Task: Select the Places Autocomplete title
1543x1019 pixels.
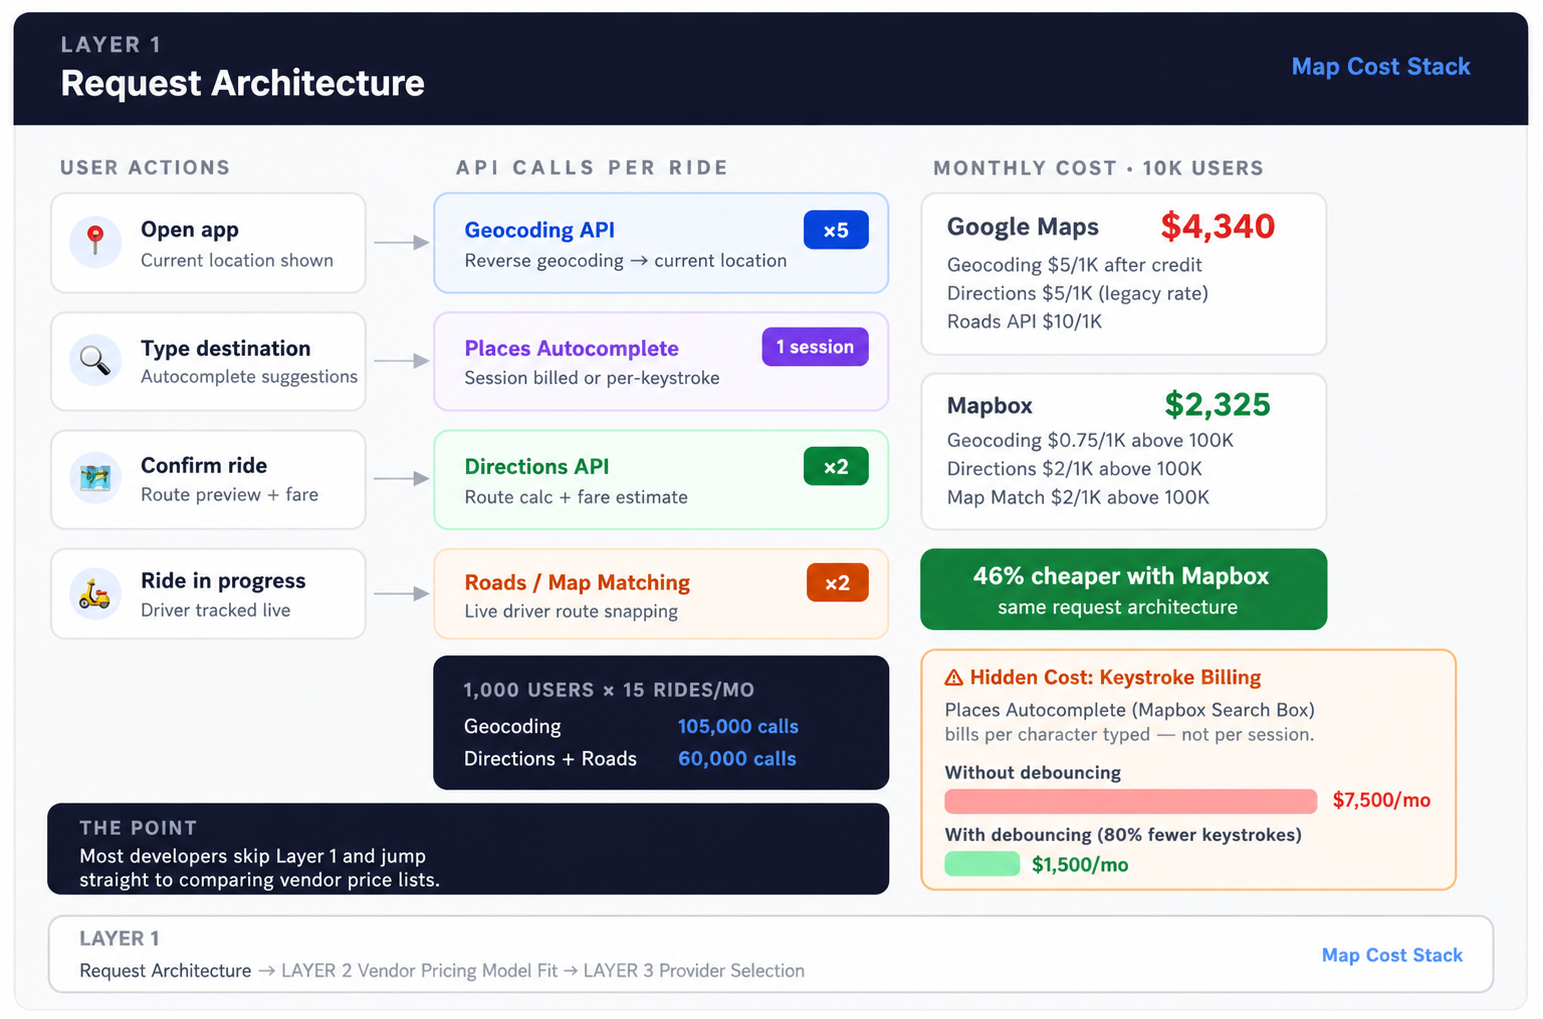Action: [x=571, y=348]
